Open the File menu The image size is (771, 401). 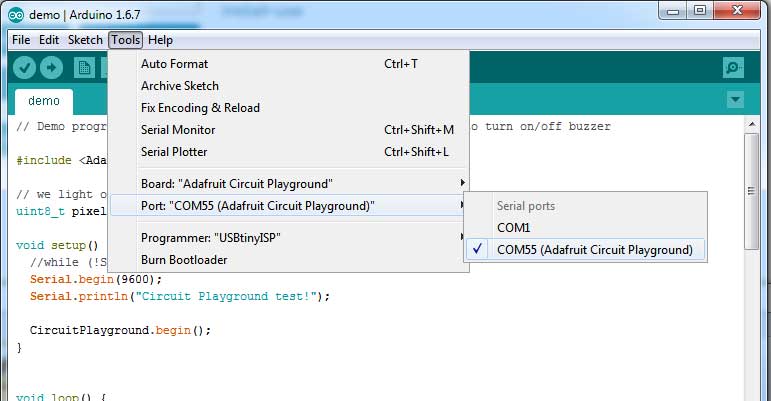point(21,40)
